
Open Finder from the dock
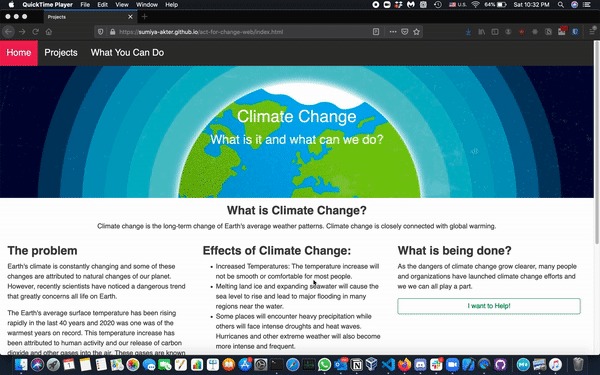[x=21, y=364]
